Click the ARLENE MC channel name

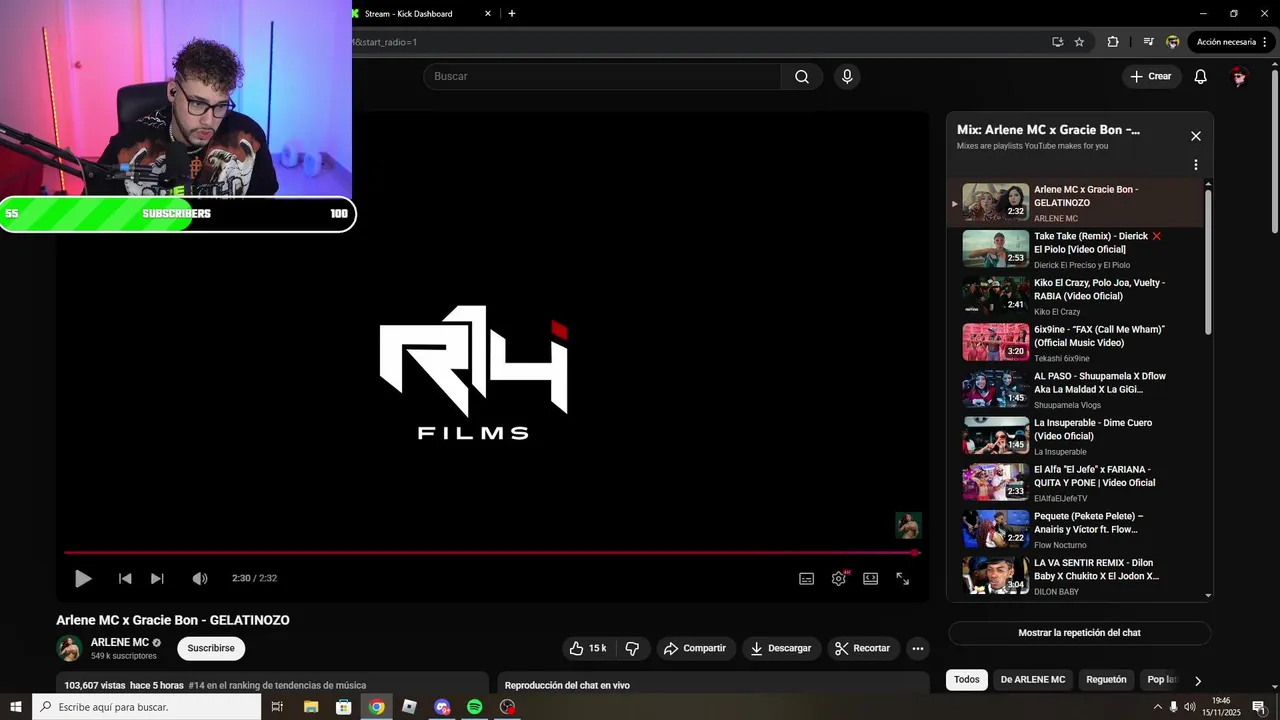120,642
